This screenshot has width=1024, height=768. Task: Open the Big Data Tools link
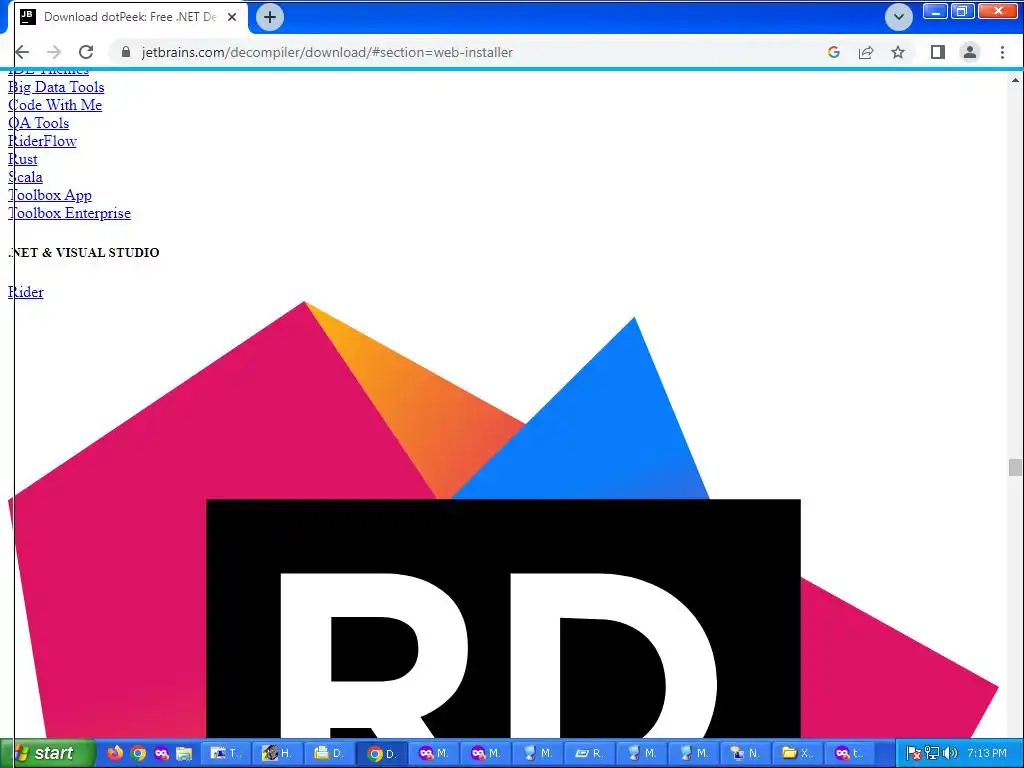click(56, 87)
